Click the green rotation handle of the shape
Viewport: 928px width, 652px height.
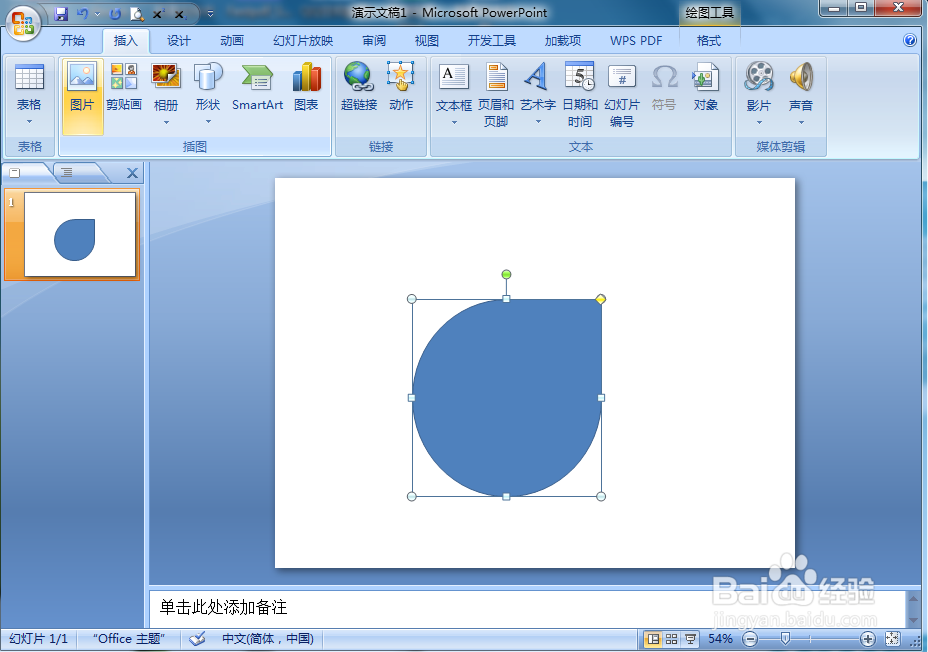click(x=506, y=274)
